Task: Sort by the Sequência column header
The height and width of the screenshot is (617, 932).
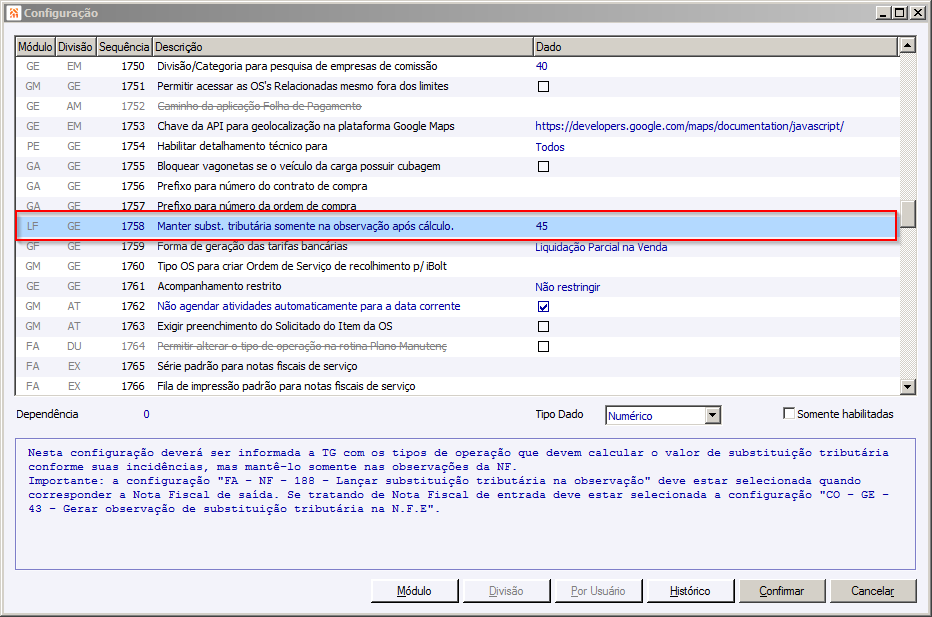Action: [124, 46]
